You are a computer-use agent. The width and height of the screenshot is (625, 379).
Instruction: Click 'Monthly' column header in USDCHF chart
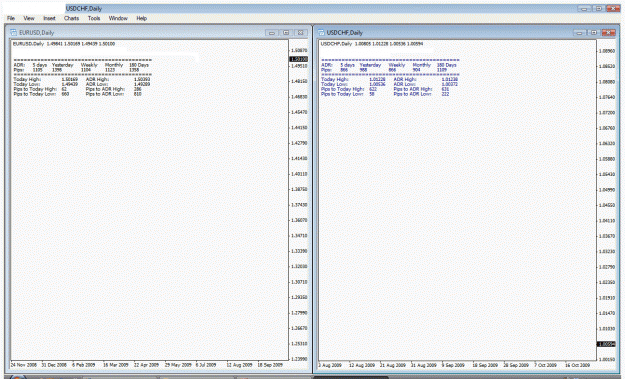click(x=422, y=65)
